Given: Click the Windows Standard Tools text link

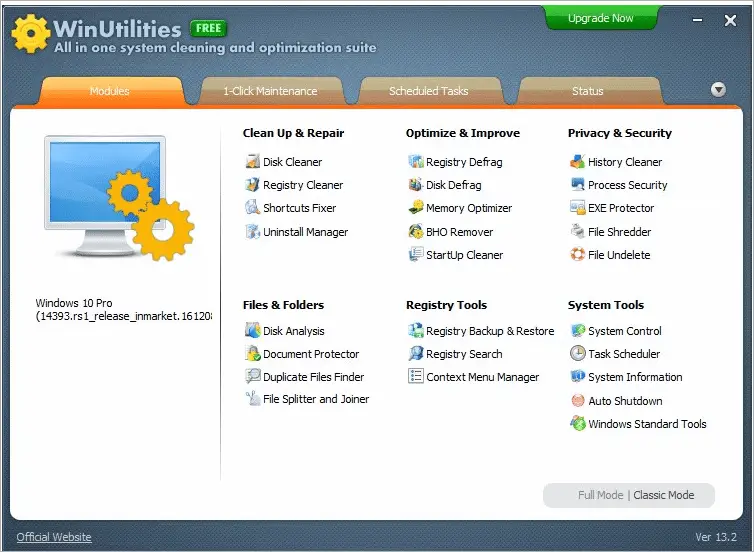Looking at the screenshot, I should 647,424.
